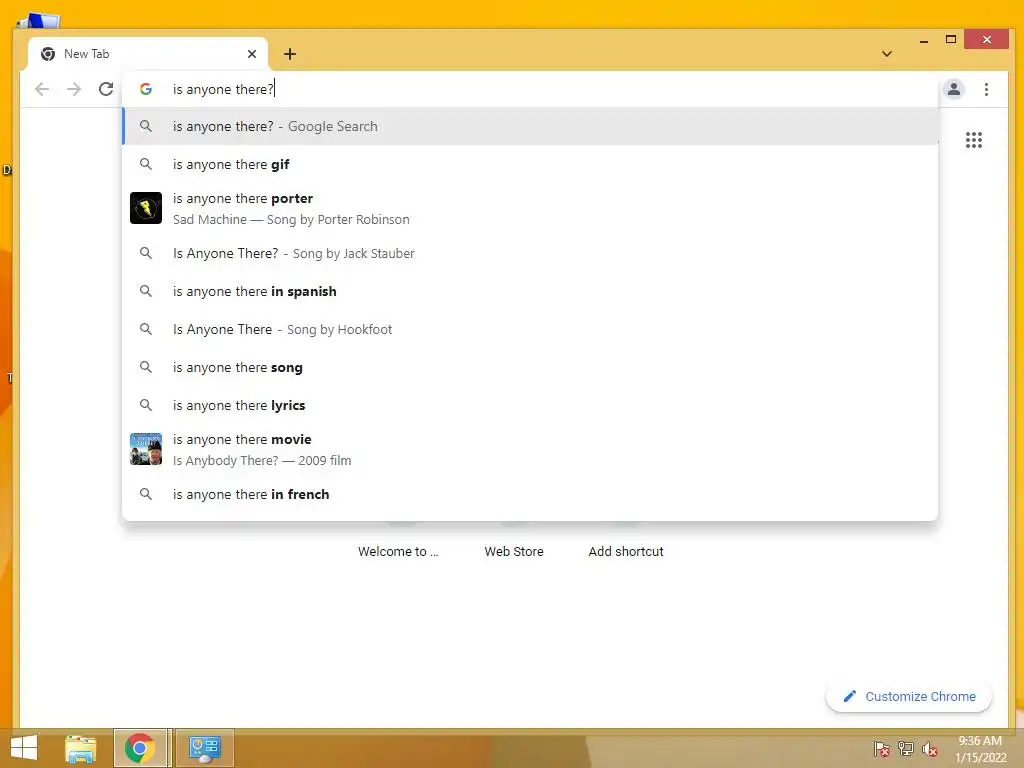Open the Windows Start button

click(24, 748)
